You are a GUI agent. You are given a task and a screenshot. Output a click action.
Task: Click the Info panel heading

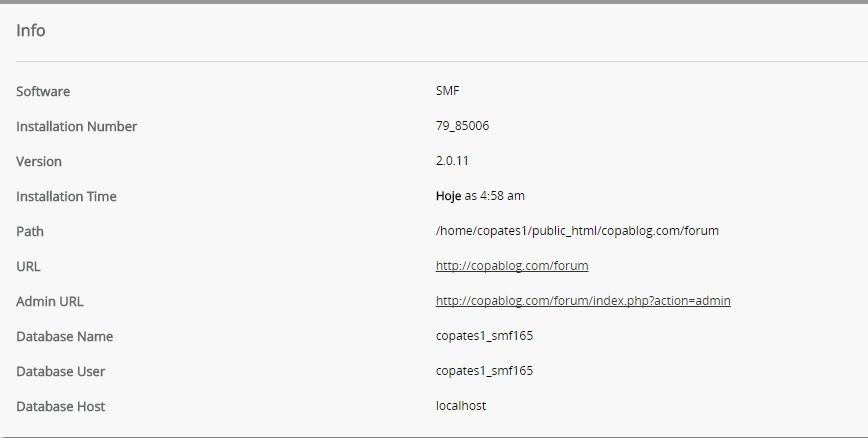coord(30,30)
